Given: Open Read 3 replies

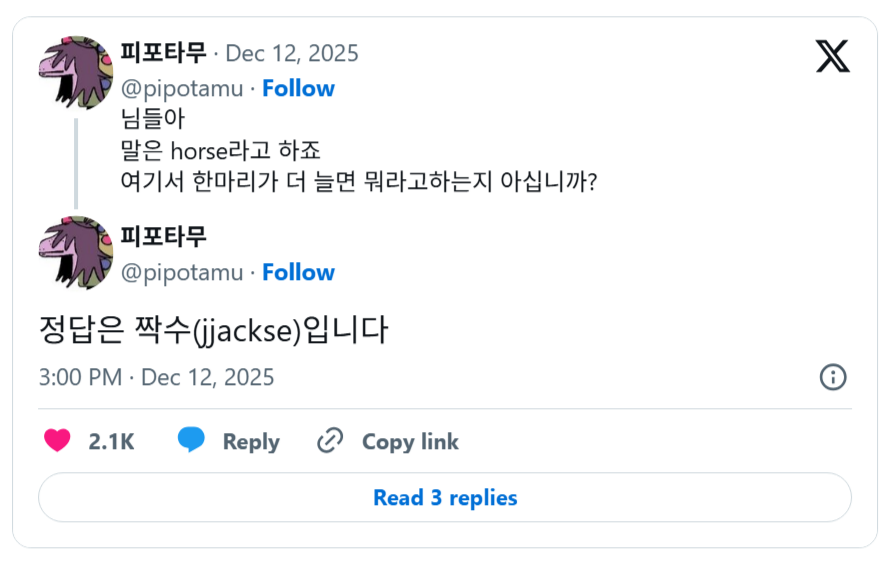Looking at the screenshot, I should pyautogui.click(x=445, y=497).
